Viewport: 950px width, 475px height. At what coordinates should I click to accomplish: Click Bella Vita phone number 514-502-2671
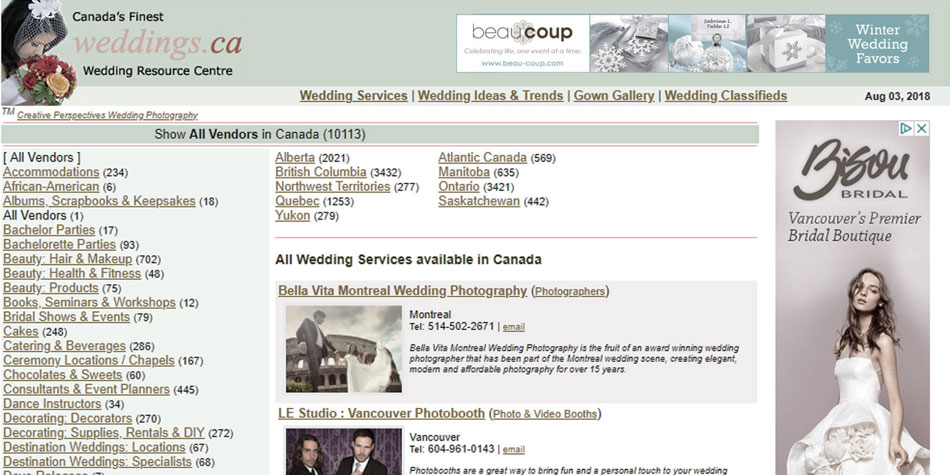[x=460, y=327]
